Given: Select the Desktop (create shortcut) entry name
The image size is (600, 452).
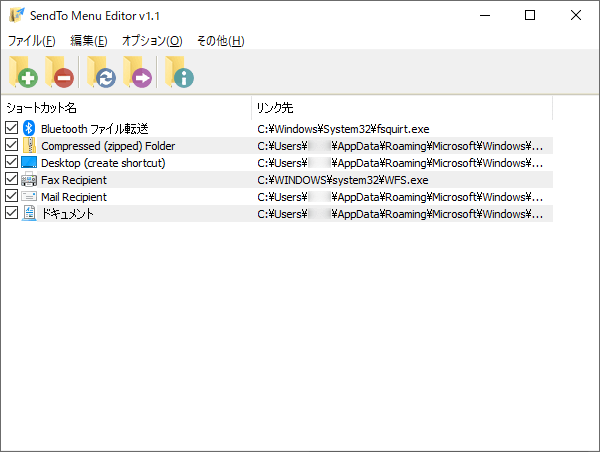Looking at the screenshot, I should pos(103,163).
